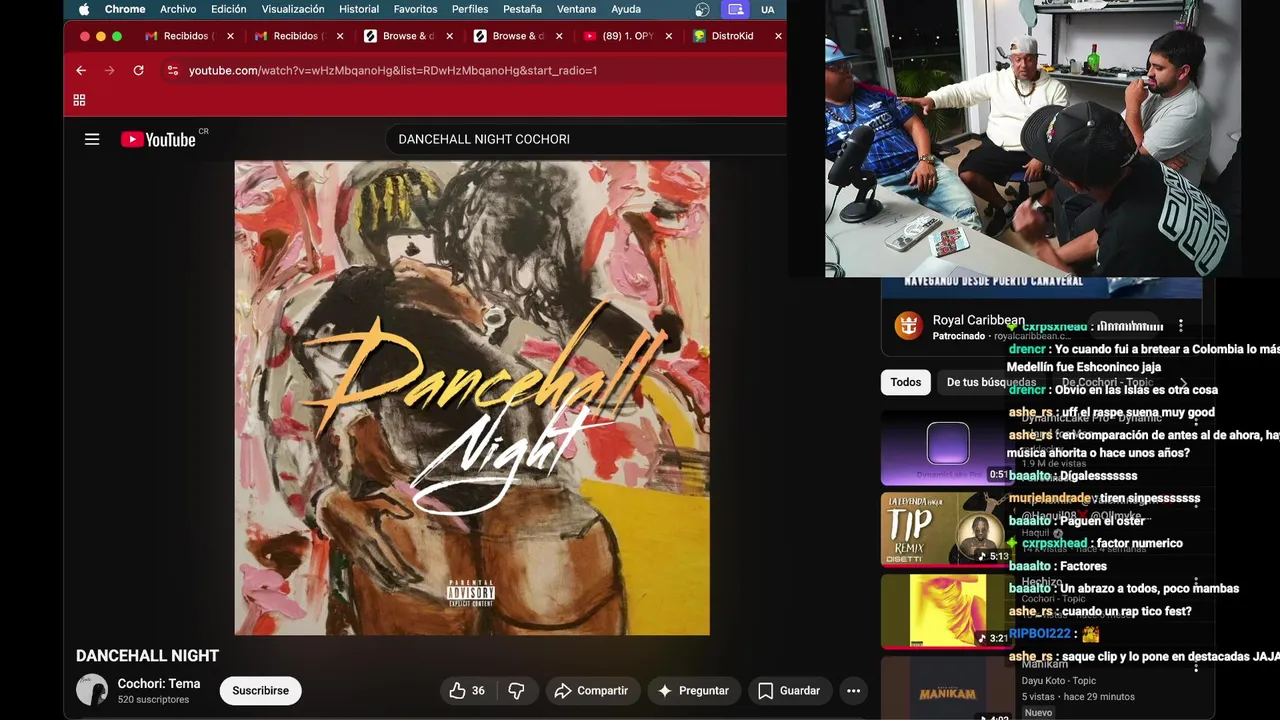Open the Favoritos menu
The image size is (1280, 720).
415,9
